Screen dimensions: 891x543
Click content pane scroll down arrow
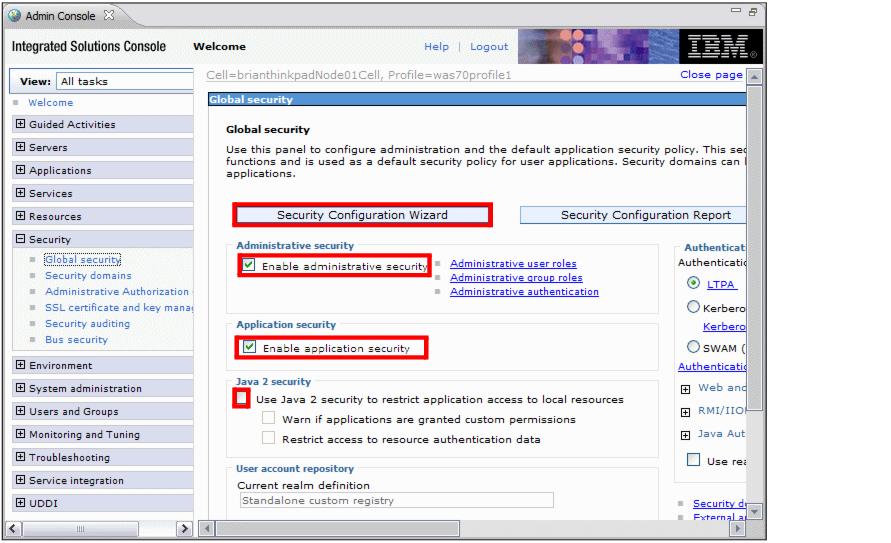(754, 512)
